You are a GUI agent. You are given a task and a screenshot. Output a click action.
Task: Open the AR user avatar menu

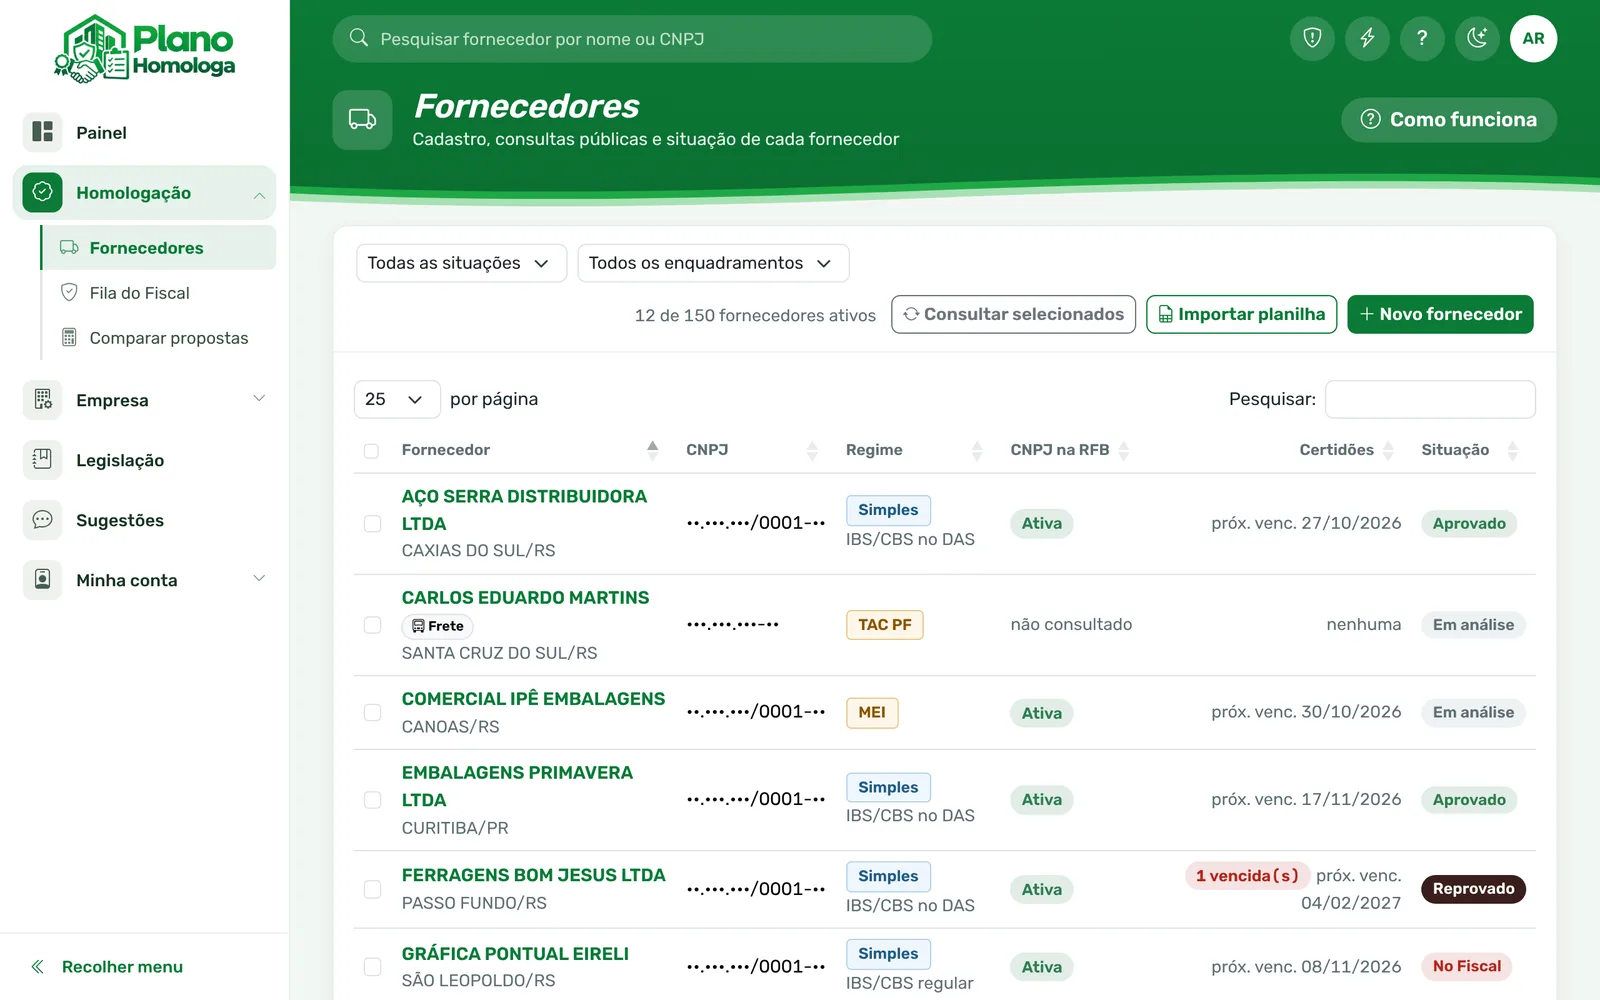pos(1533,39)
